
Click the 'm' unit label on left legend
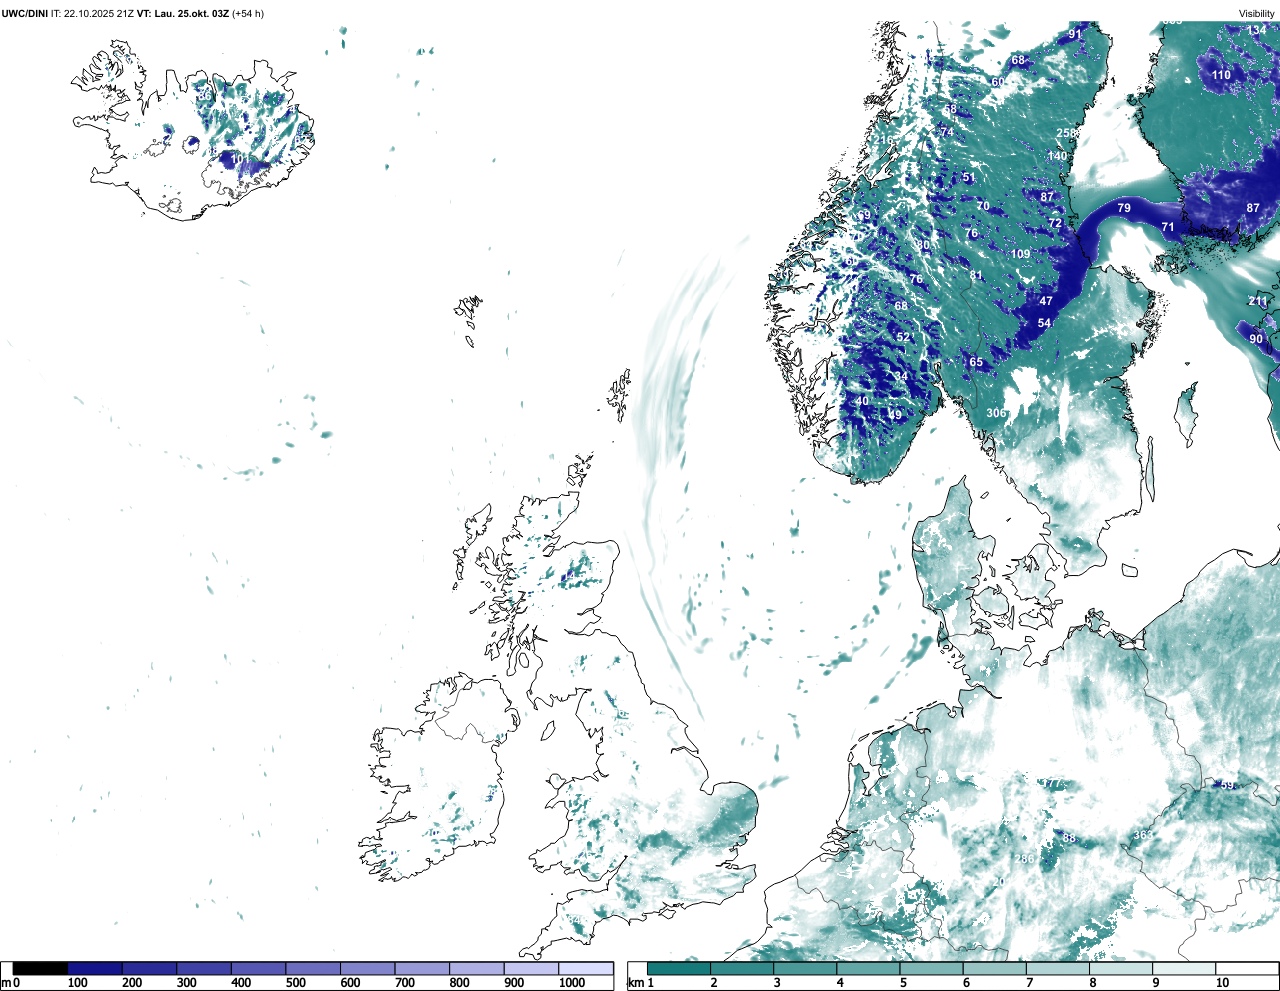pyautogui.click(x=6, y=983)
